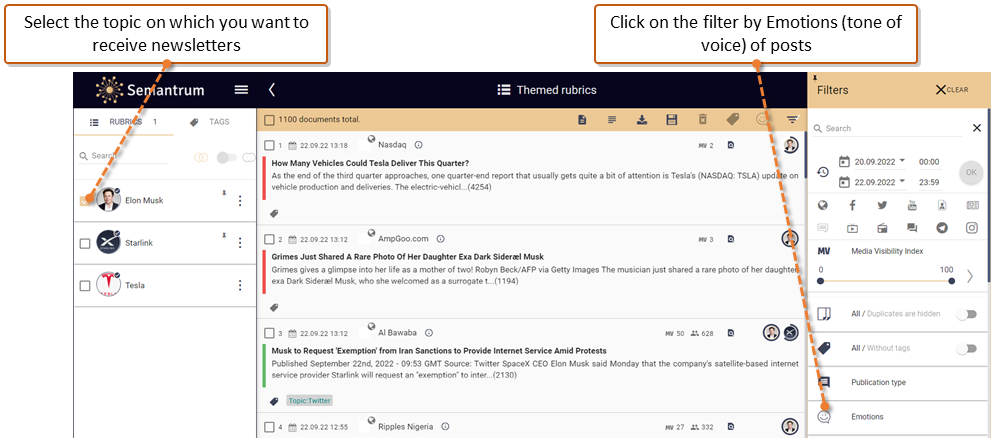Open Elon Musk rubric three-dot menu
The height and width of the screenshot is (438, 992).
240,201
